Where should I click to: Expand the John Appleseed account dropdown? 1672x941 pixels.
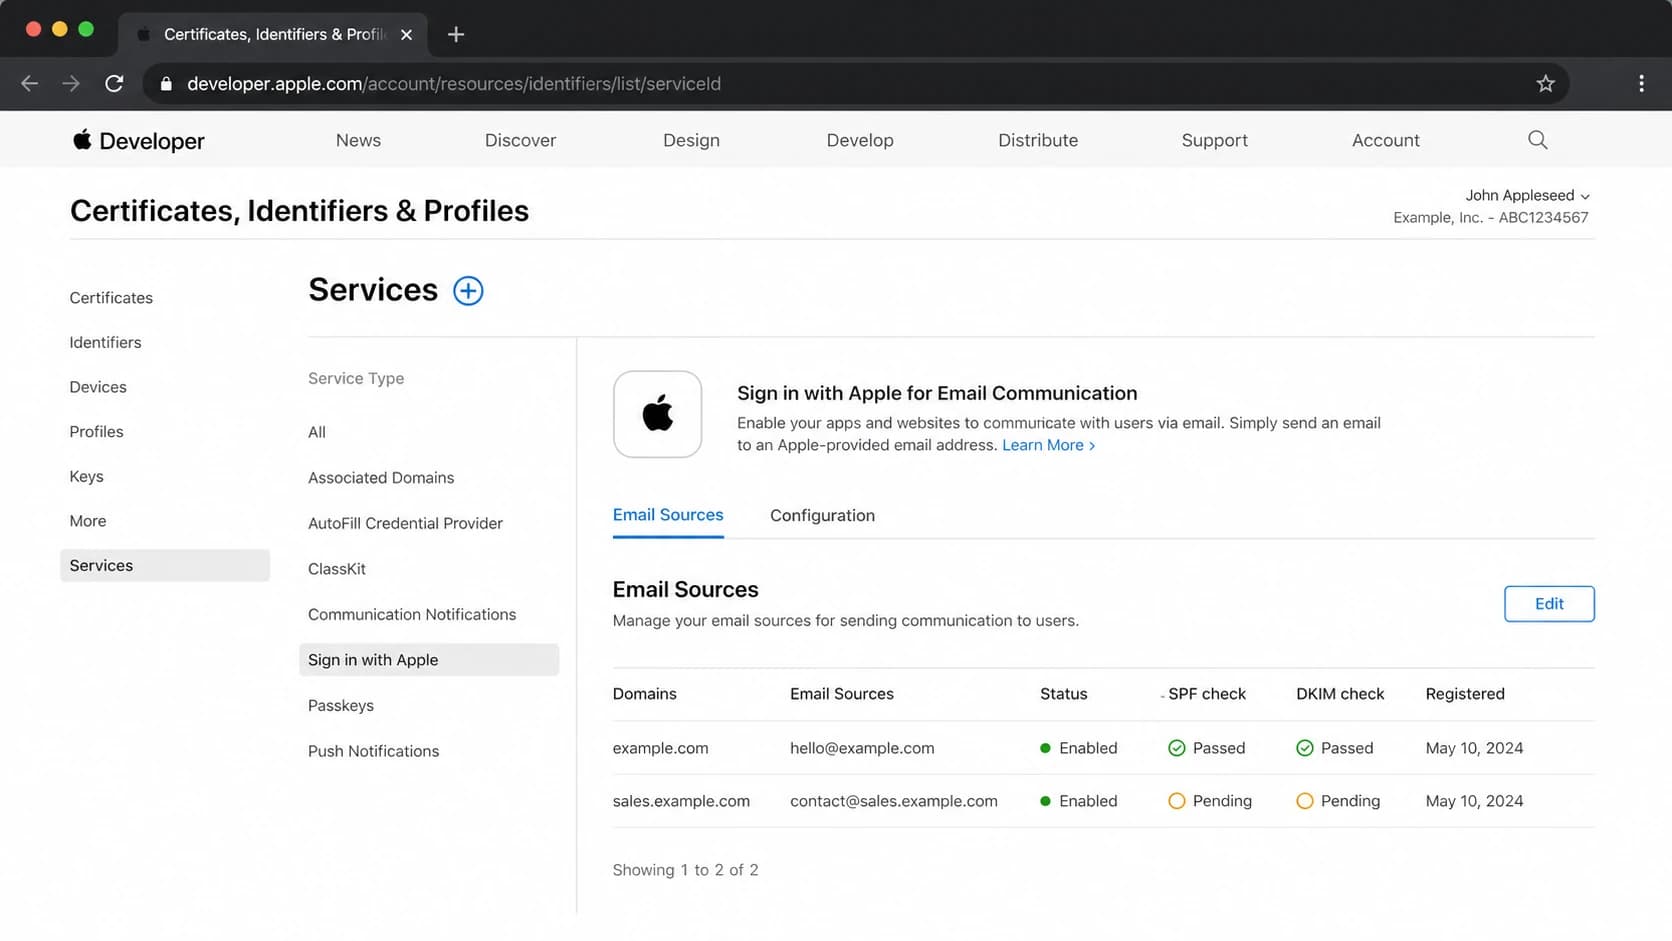tap(1527, 195)
